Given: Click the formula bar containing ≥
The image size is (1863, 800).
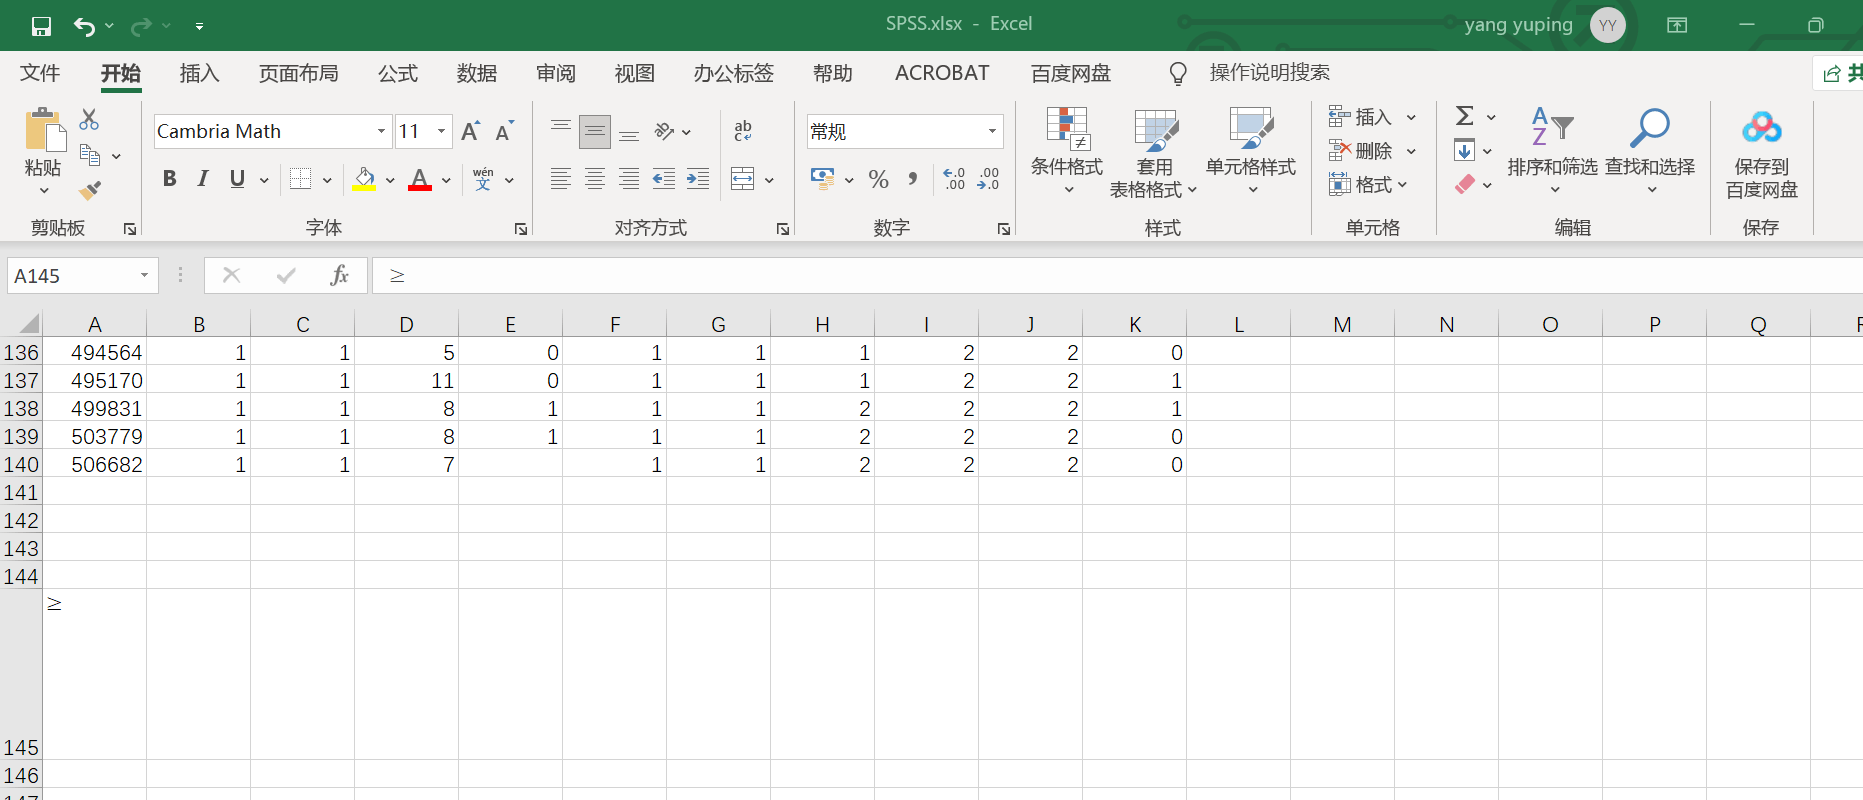Looking at the screenshot, I should point(1117,276).
